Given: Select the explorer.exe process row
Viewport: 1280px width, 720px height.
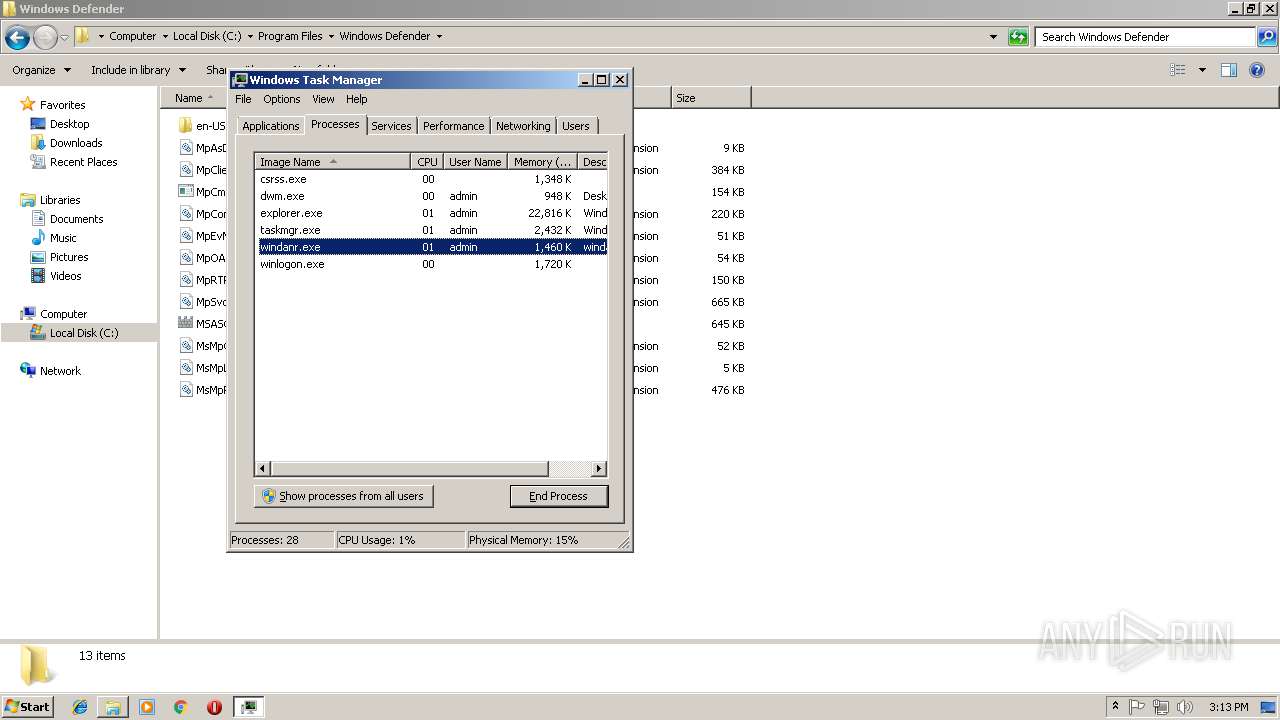Looking at the screenshot, I should tap(432, 213).
